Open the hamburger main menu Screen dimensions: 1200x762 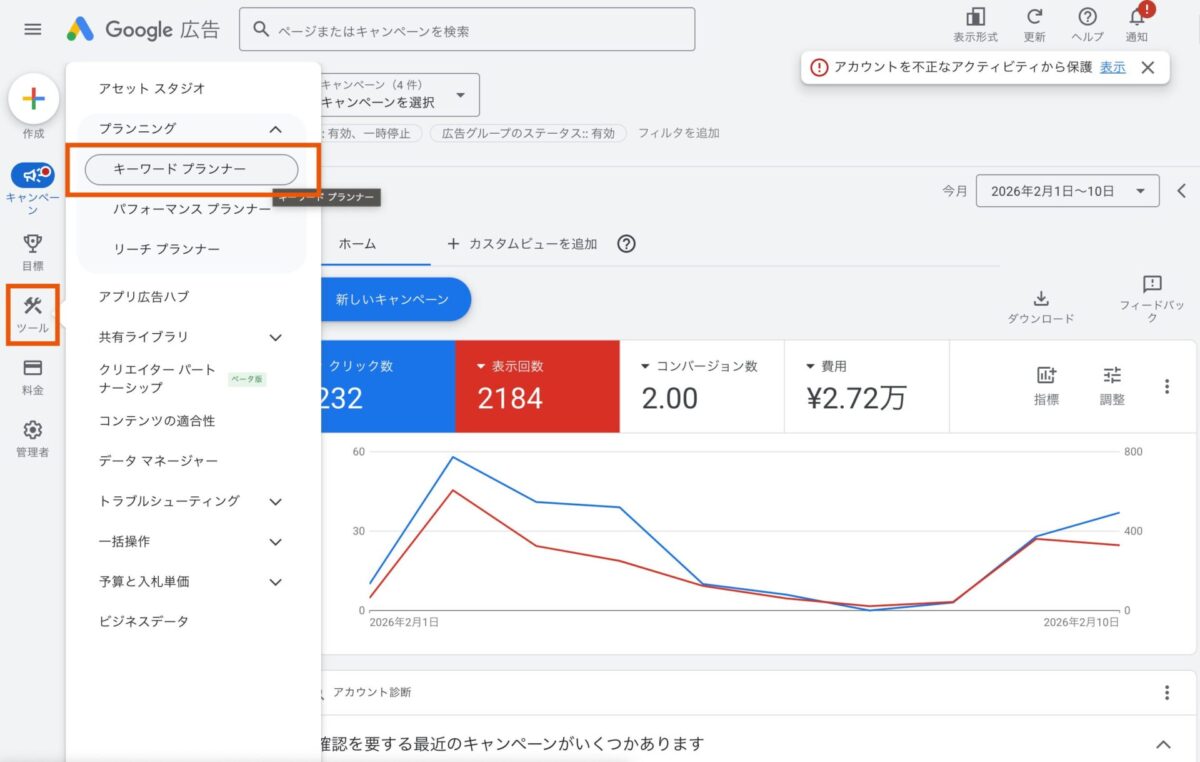pyautogui.click(x=33, y=30)
